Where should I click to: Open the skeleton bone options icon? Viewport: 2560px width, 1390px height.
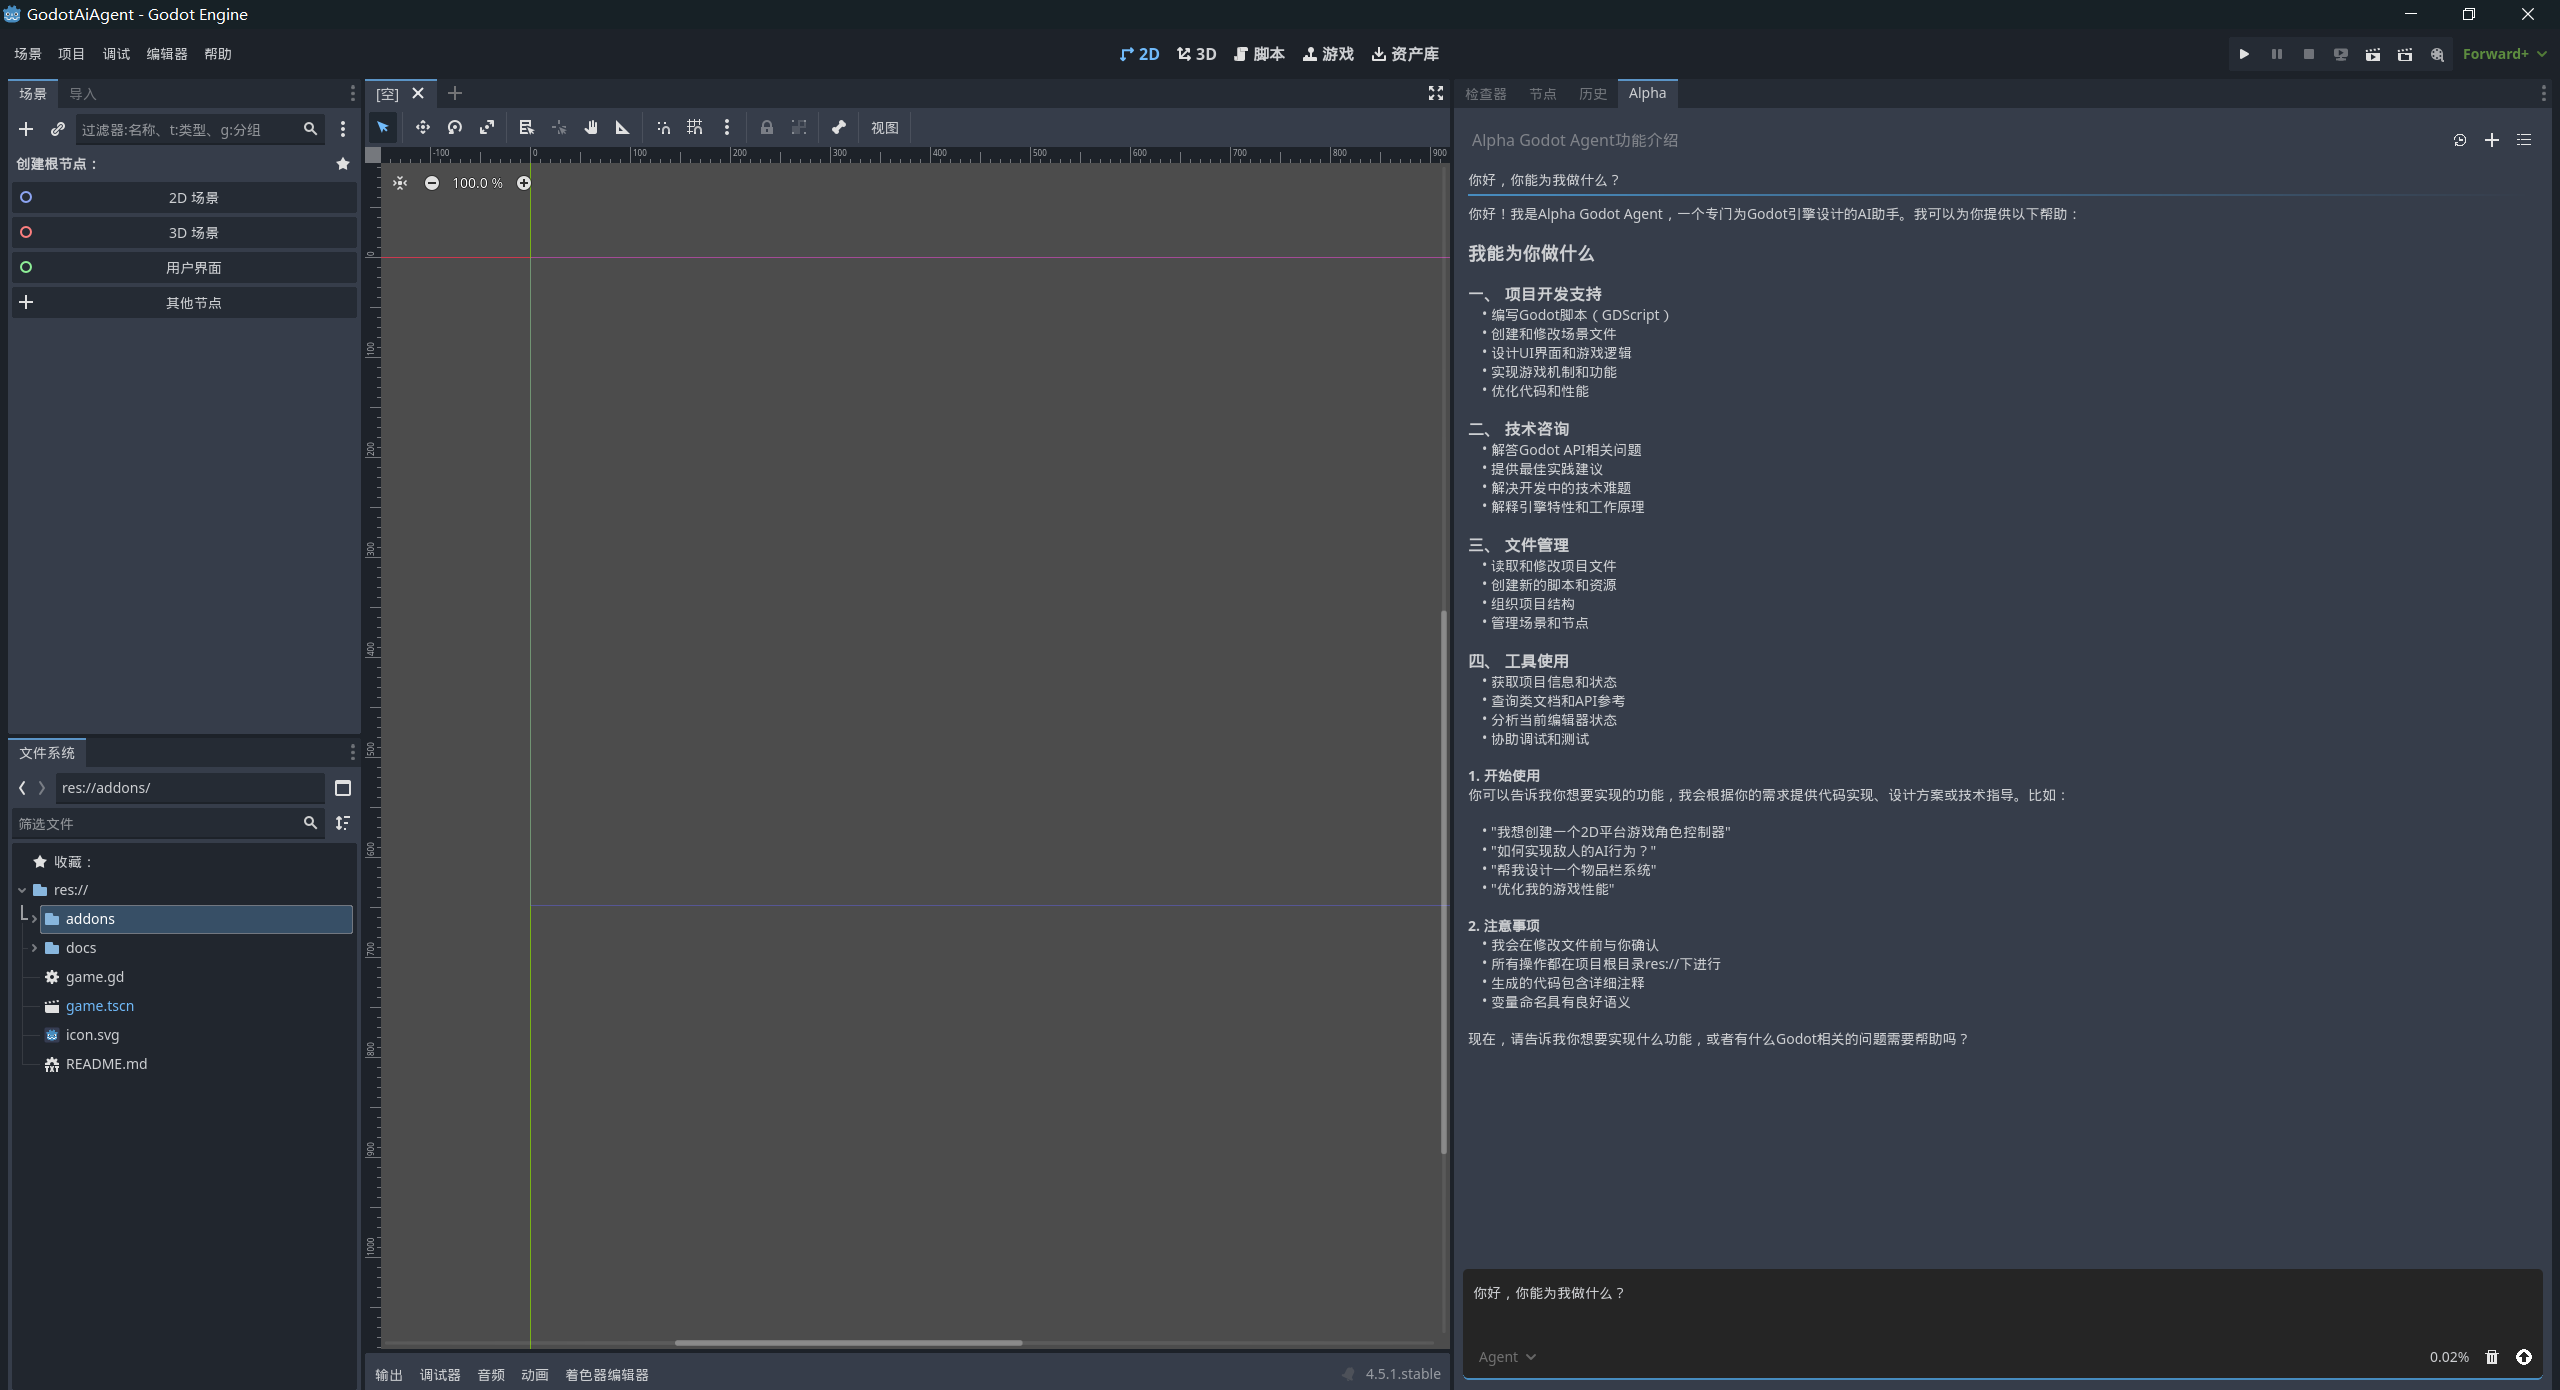(839, 127)
